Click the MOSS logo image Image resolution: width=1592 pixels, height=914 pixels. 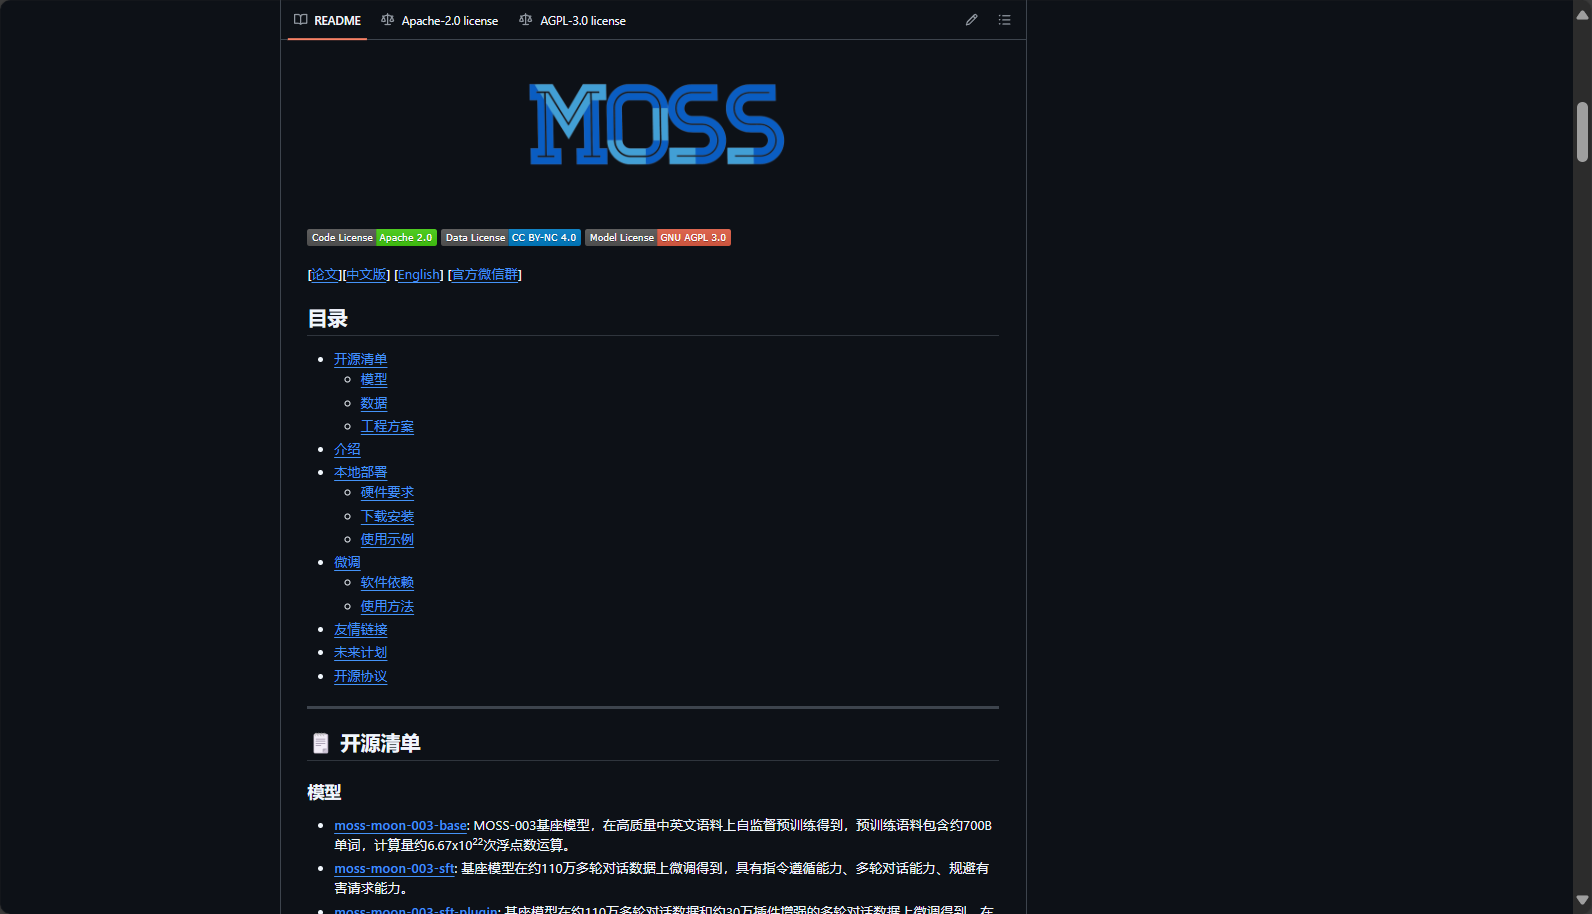point(656,124)
